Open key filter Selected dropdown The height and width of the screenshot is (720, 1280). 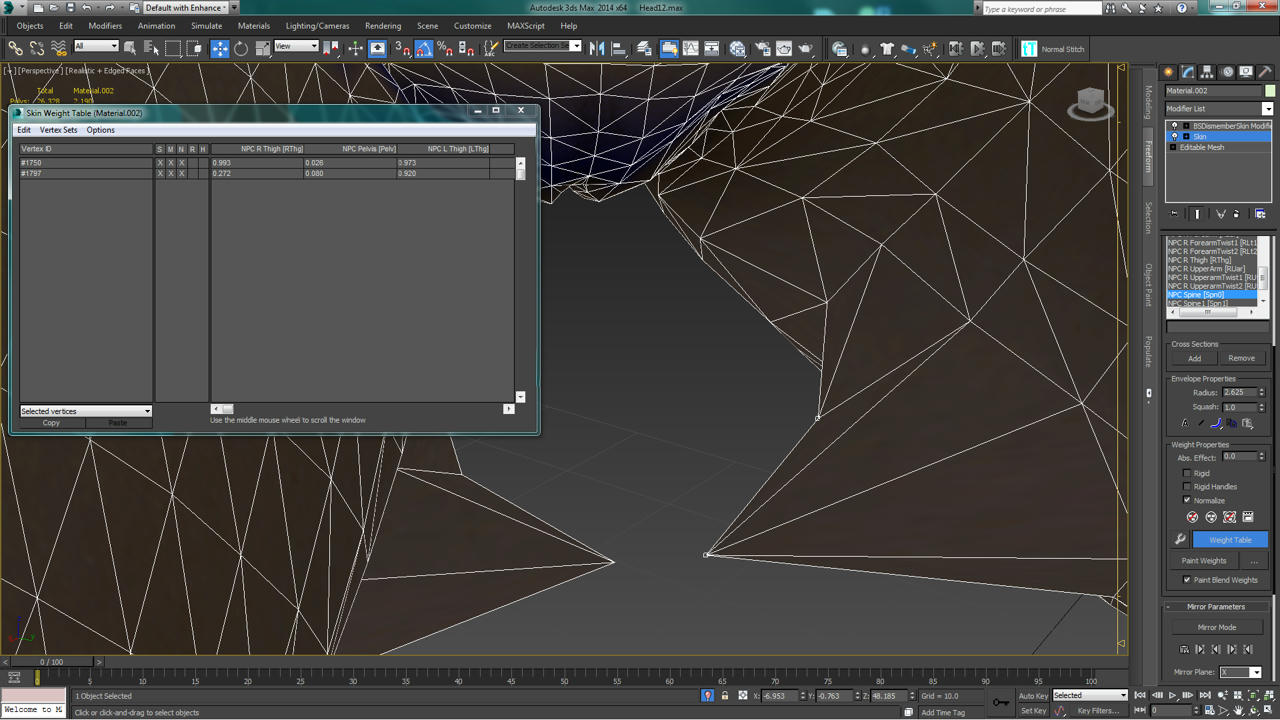[x=1090, y=695]
